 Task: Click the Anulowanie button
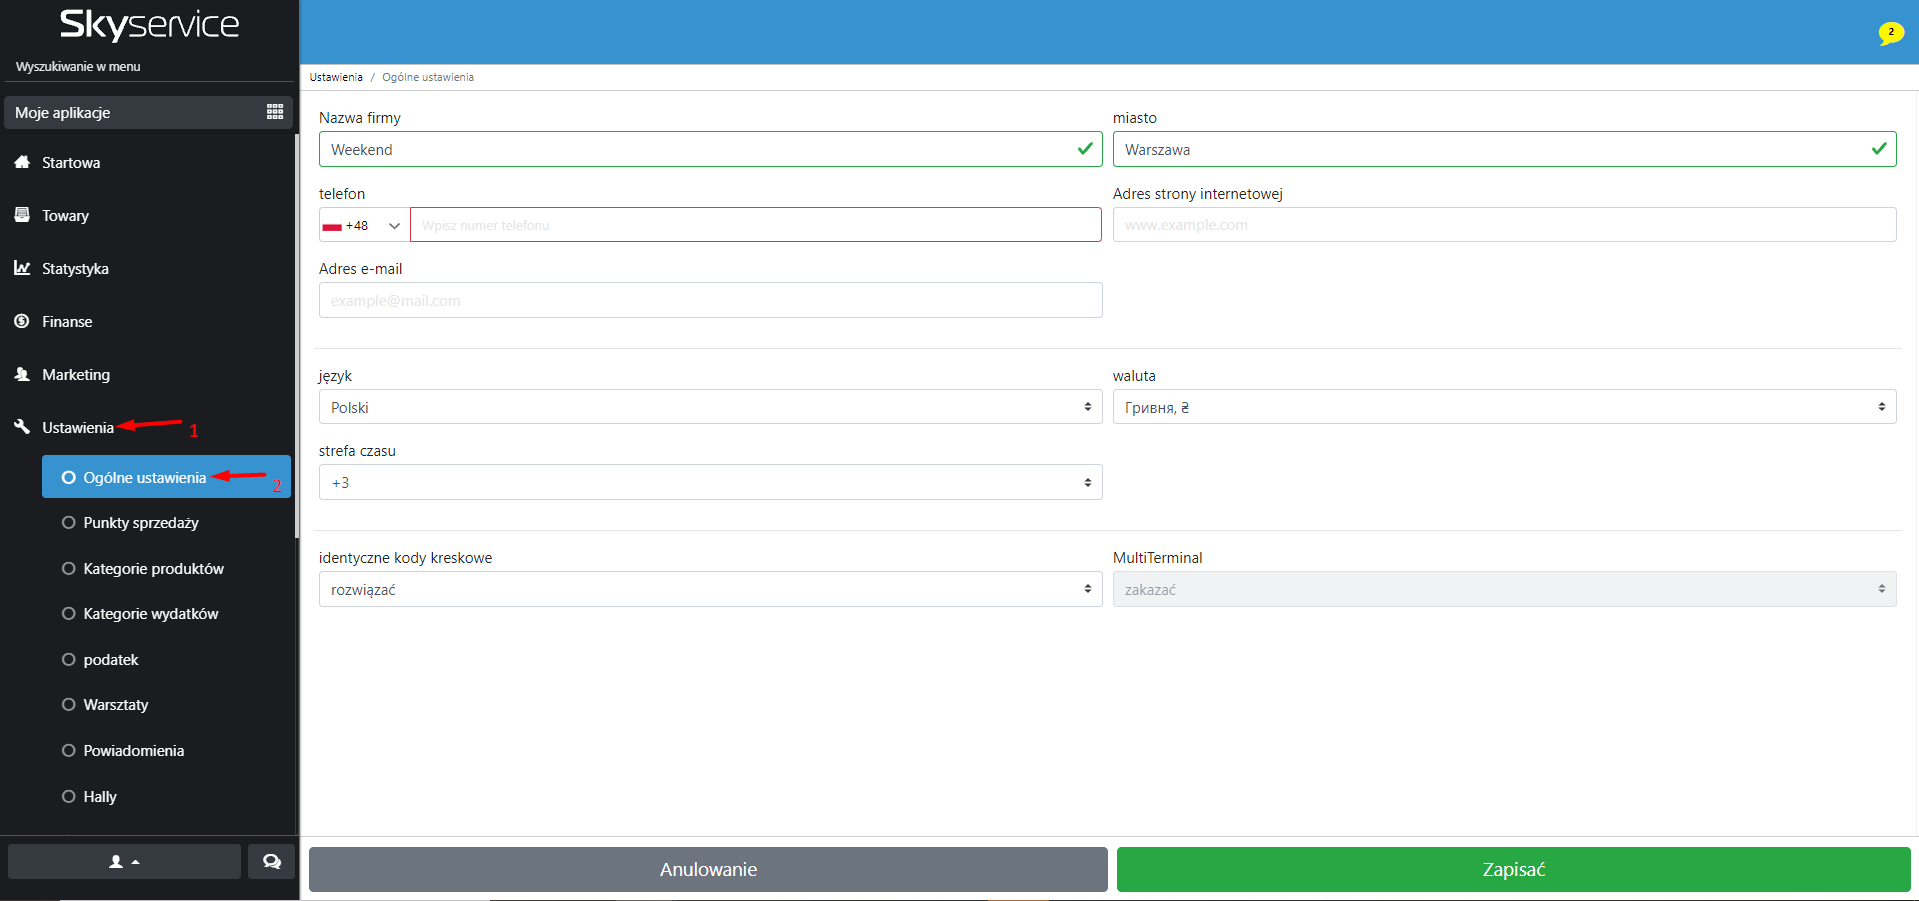[708, 869]
